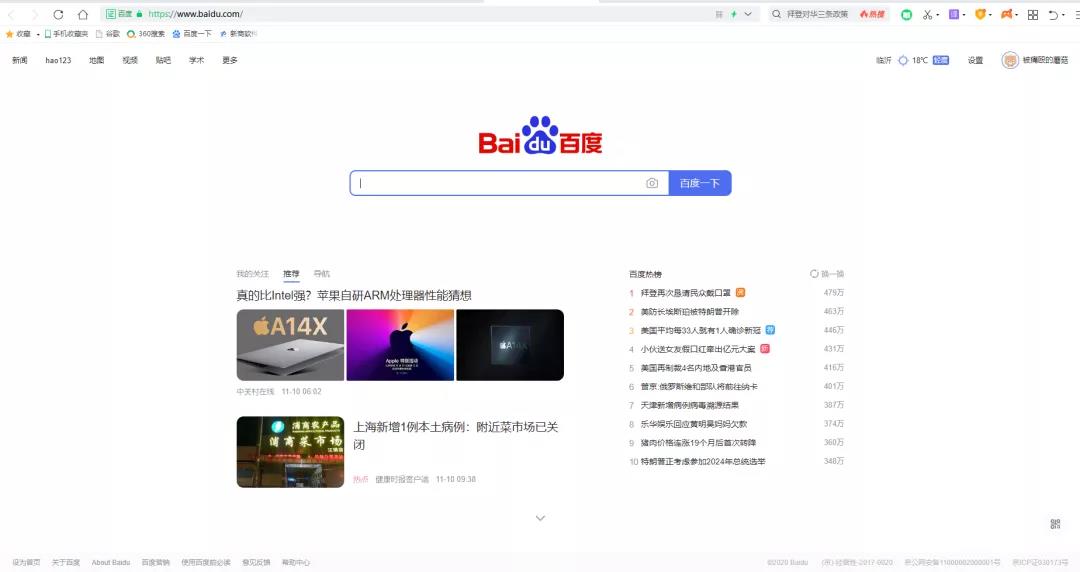
Task: Click the green padlock in address bar
Action: coord(140,14)
